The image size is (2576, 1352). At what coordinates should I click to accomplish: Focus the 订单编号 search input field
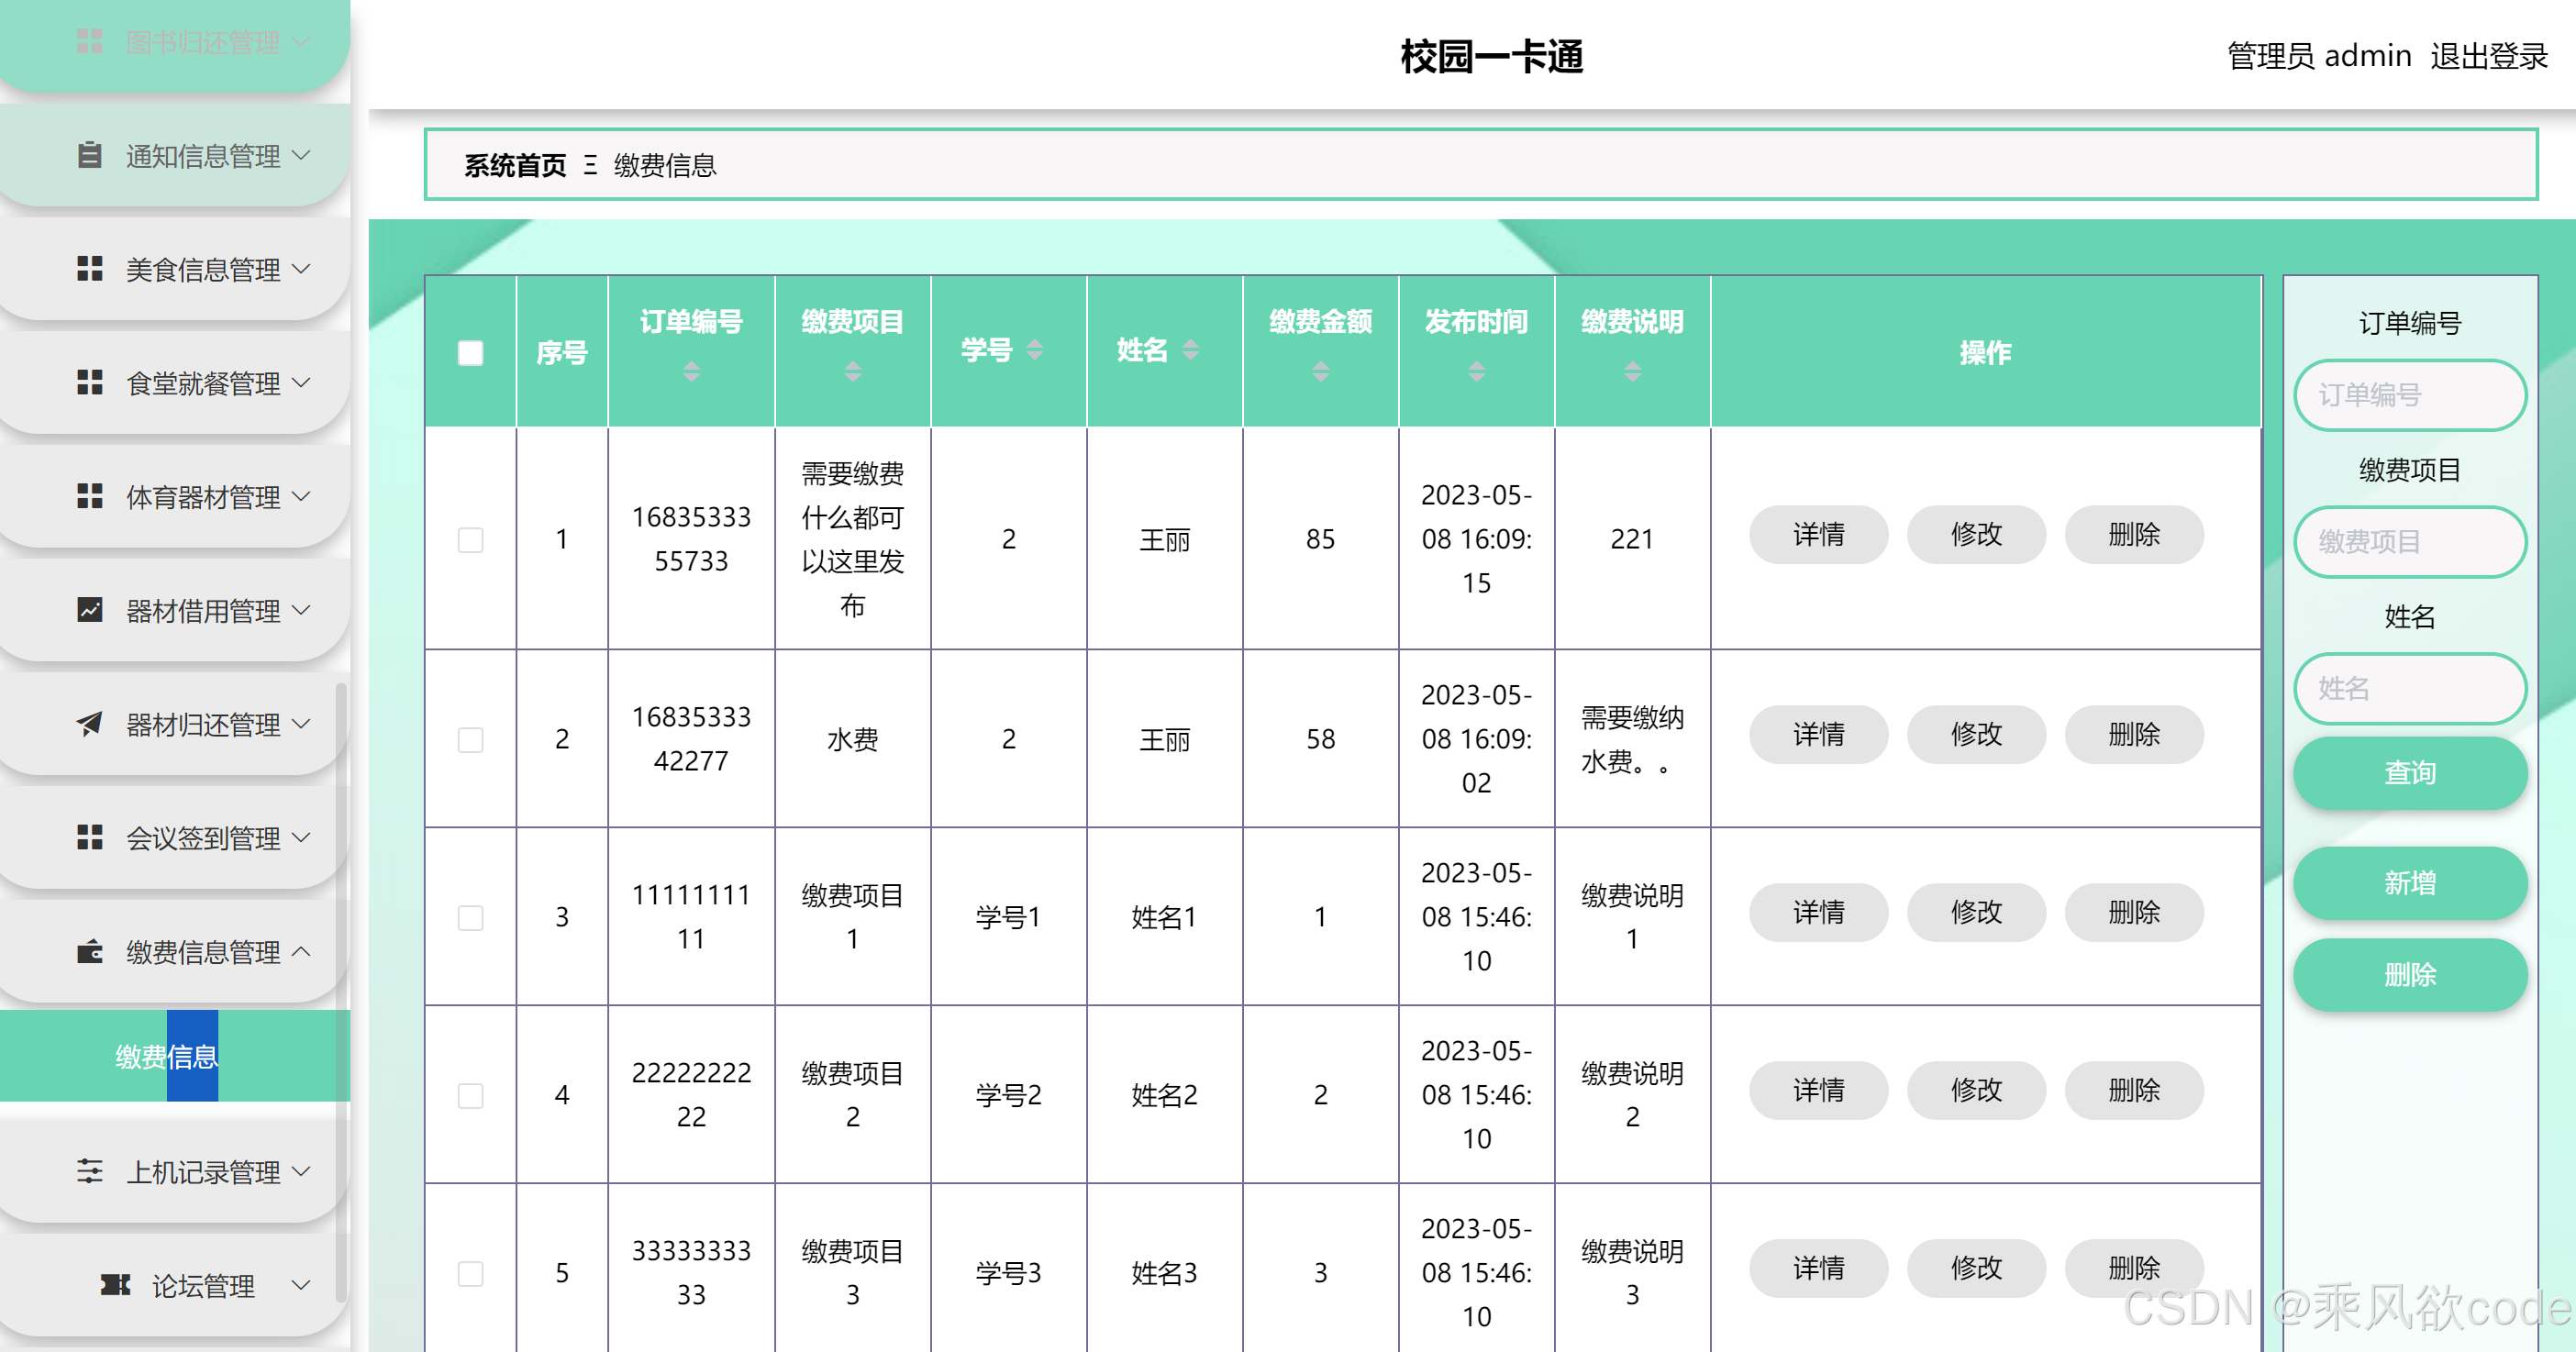(x=2409, y=395)
